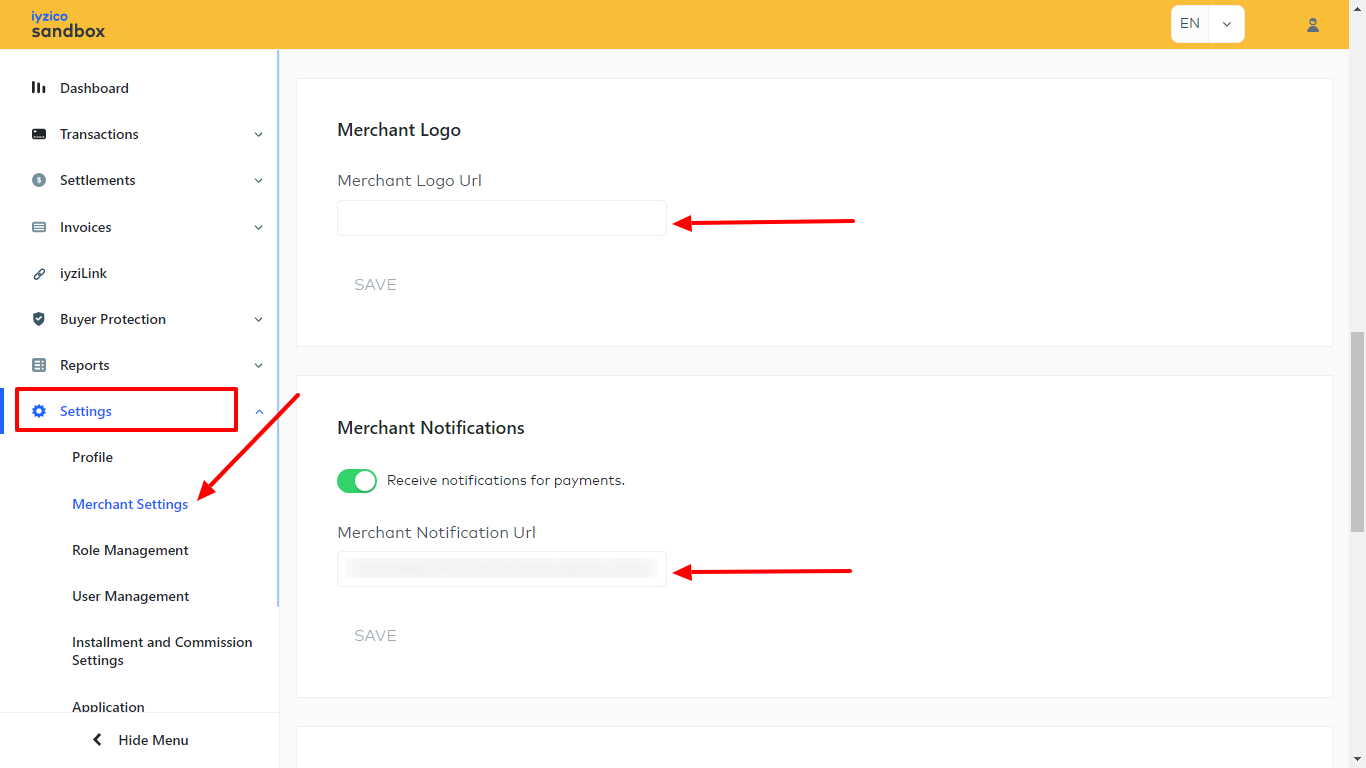The width and height of the screenshot is (1366, 768).
Task: Click the Dashboard bar chart icon
Action: pos(39,88)
